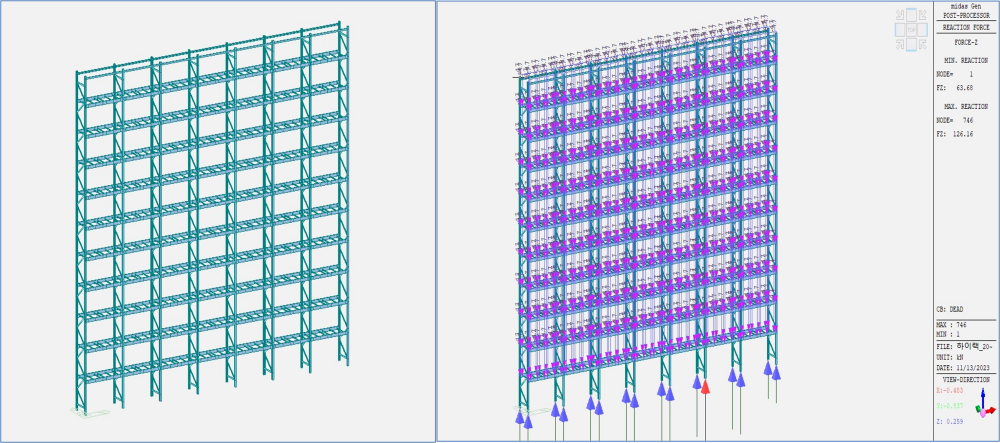The width and height of the screenshot is (1000, 443).
Task: Click the 'FILE:' name entry
Action: pyautogui.click(x=964, y=347)
